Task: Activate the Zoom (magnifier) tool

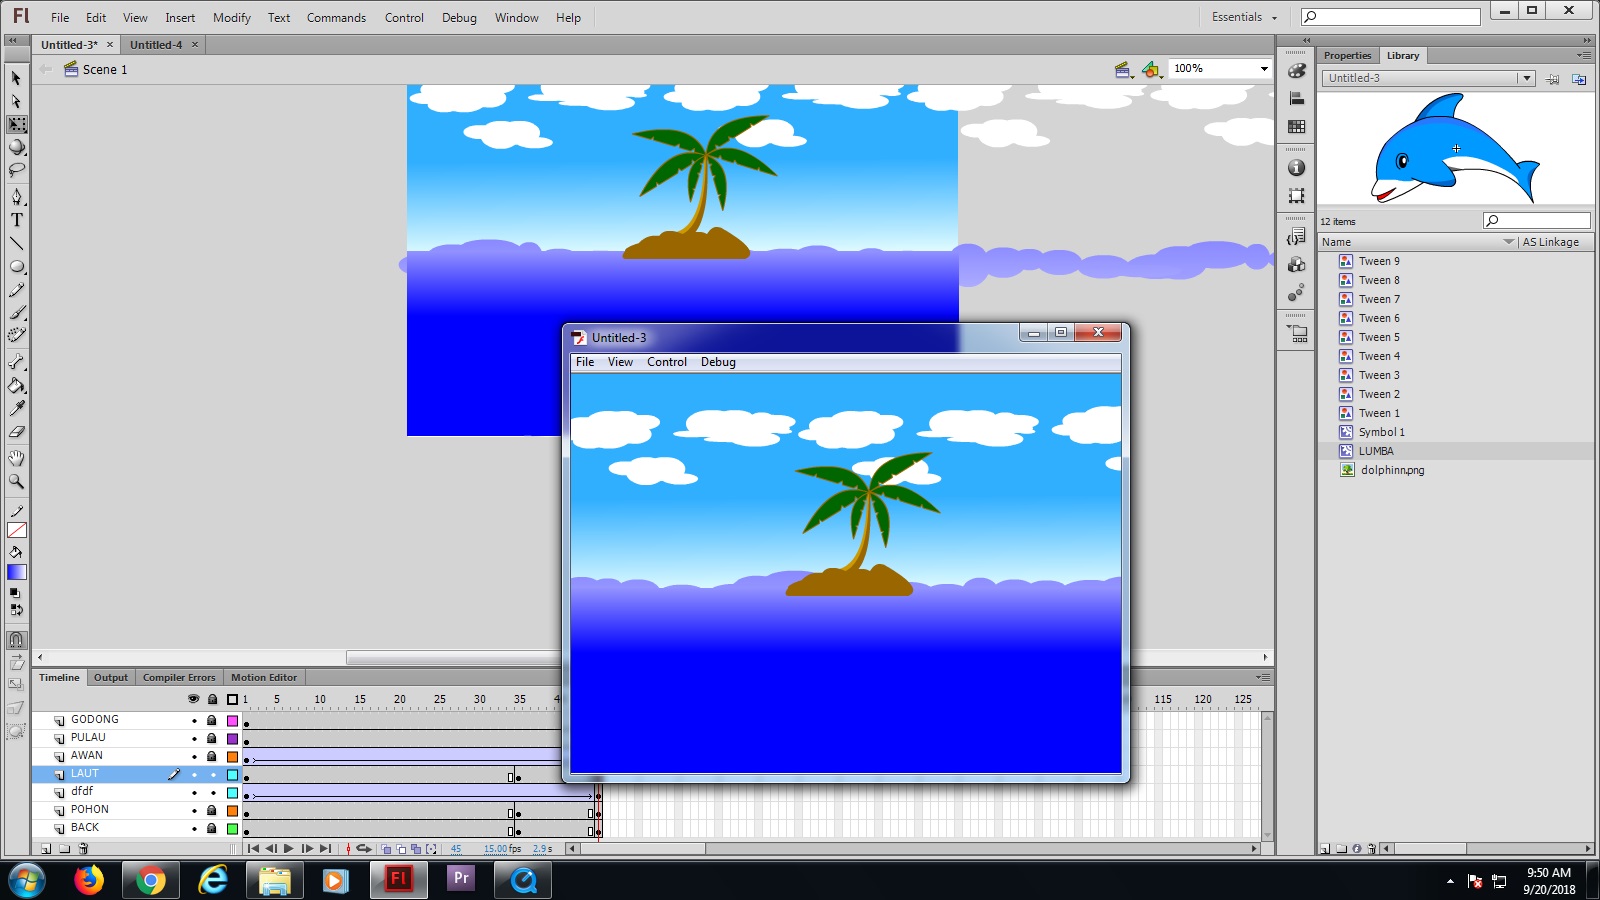Action: [16, 482]
